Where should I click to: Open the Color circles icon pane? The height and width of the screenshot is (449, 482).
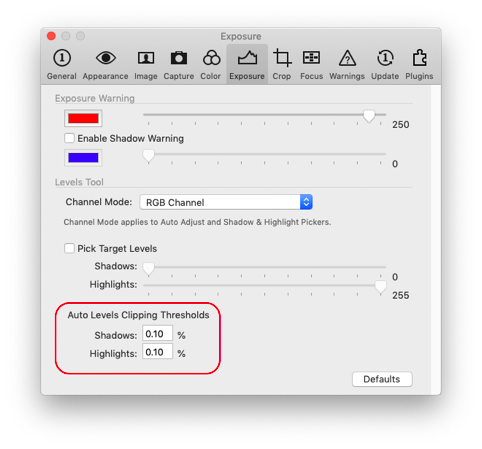(211, 65)
